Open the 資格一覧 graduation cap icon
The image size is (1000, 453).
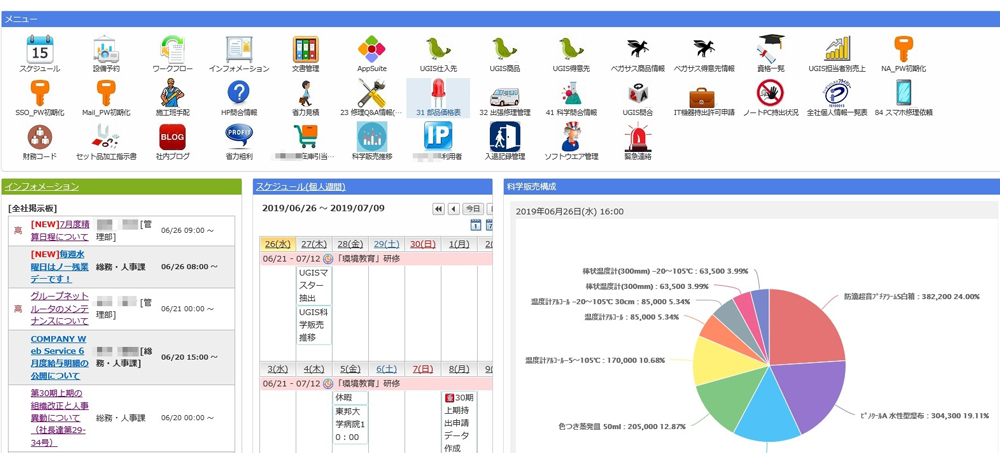pos(770,49)
